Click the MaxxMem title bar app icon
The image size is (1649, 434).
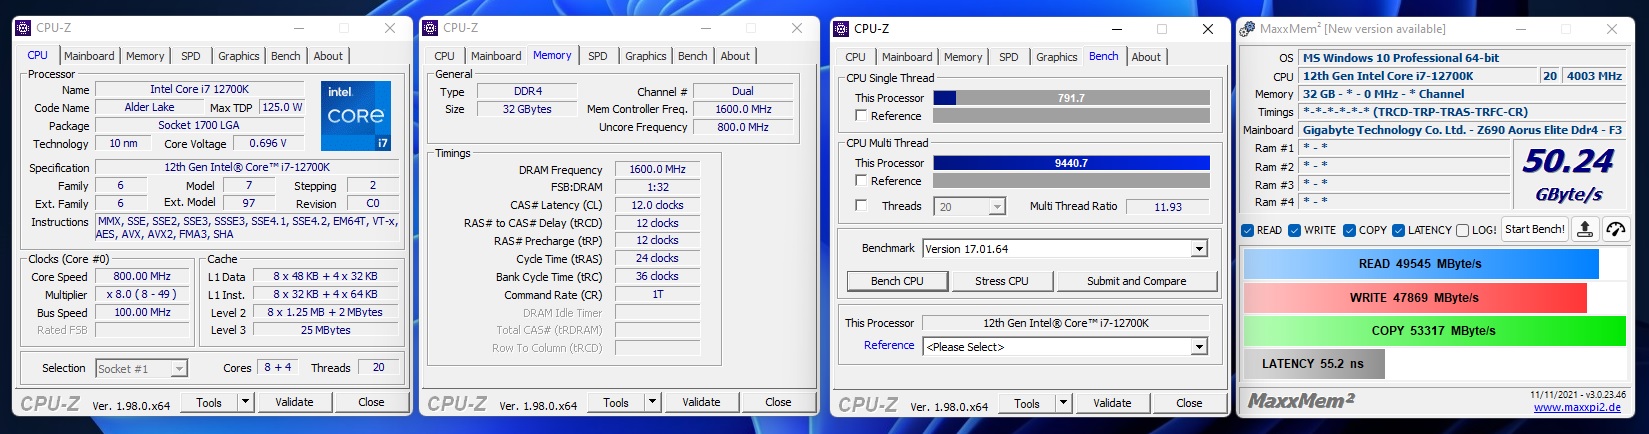[1247, 29]
